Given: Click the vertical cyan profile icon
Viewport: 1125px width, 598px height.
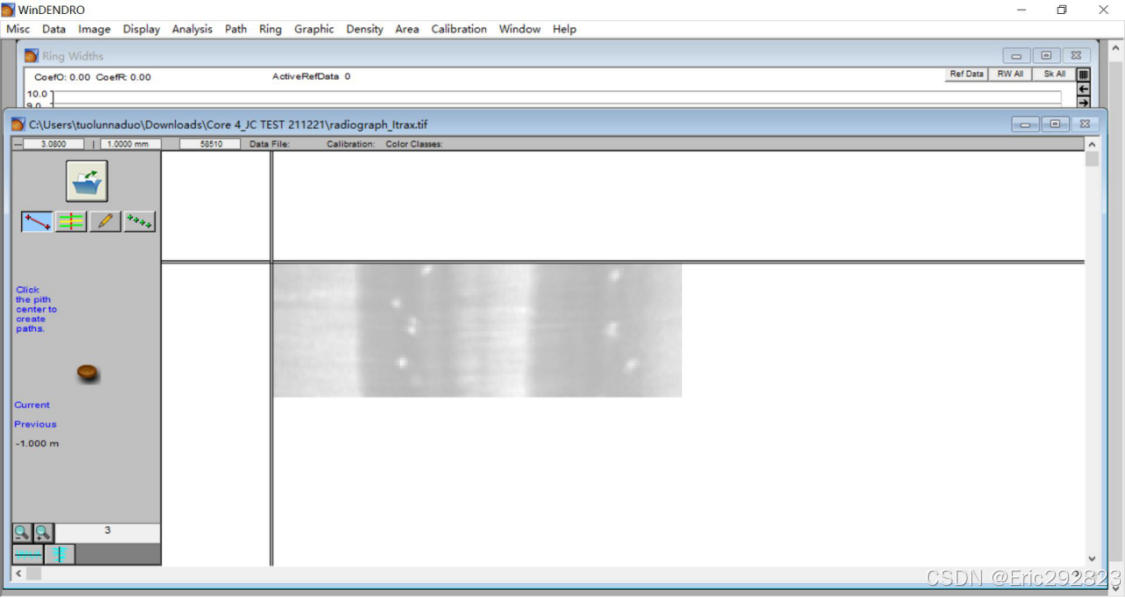Looking at the screenshot, I should point(60,554).
